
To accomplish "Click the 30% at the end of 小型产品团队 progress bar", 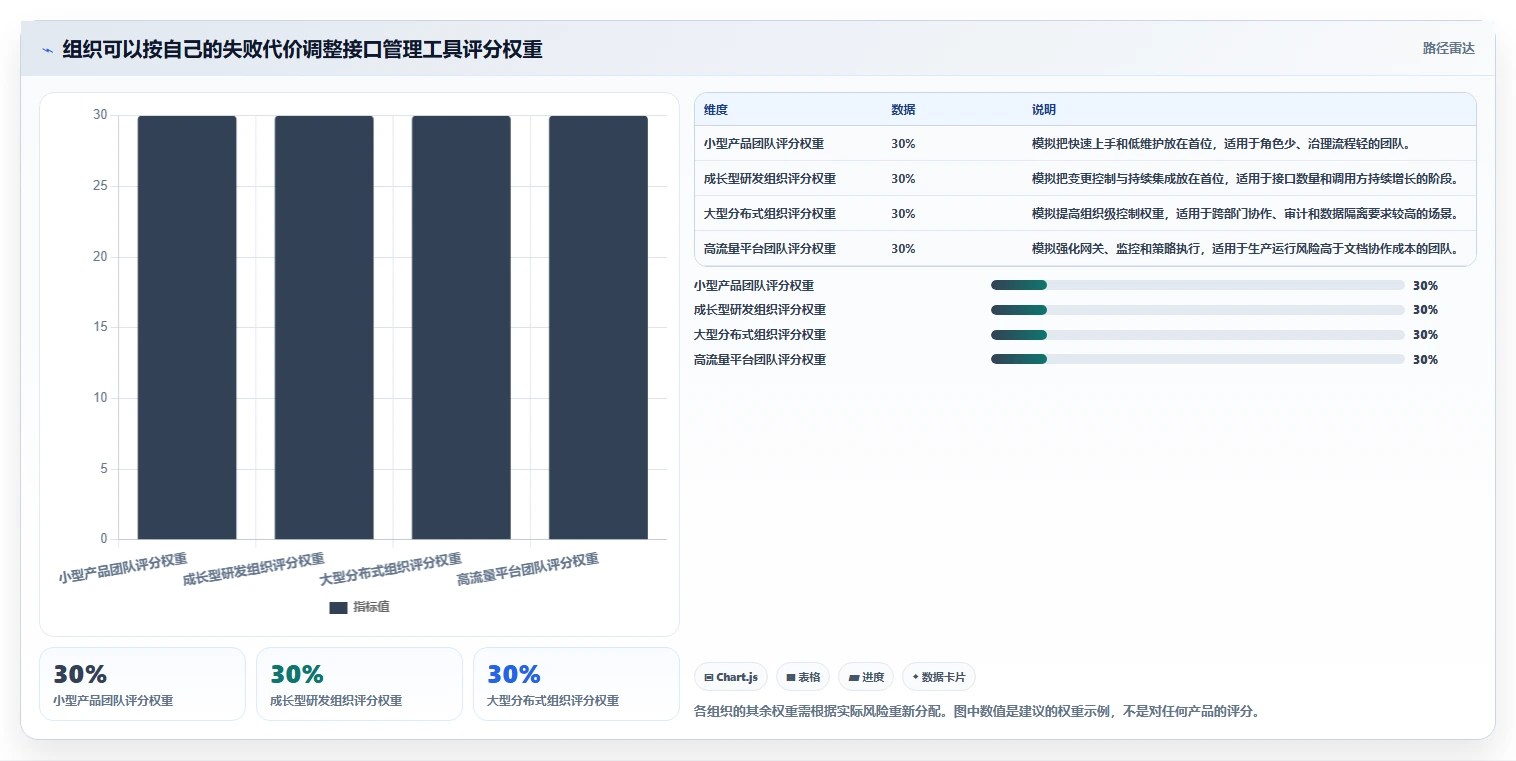I will pyautogui.click(x=1425, y=285).
